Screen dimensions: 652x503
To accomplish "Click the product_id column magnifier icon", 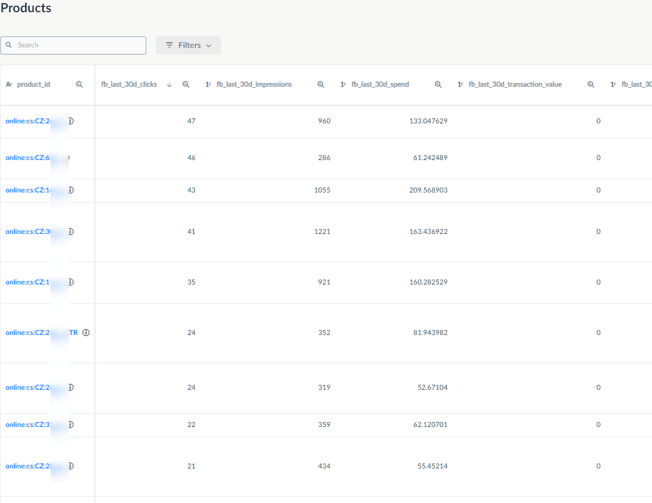I will coord(80,85).
